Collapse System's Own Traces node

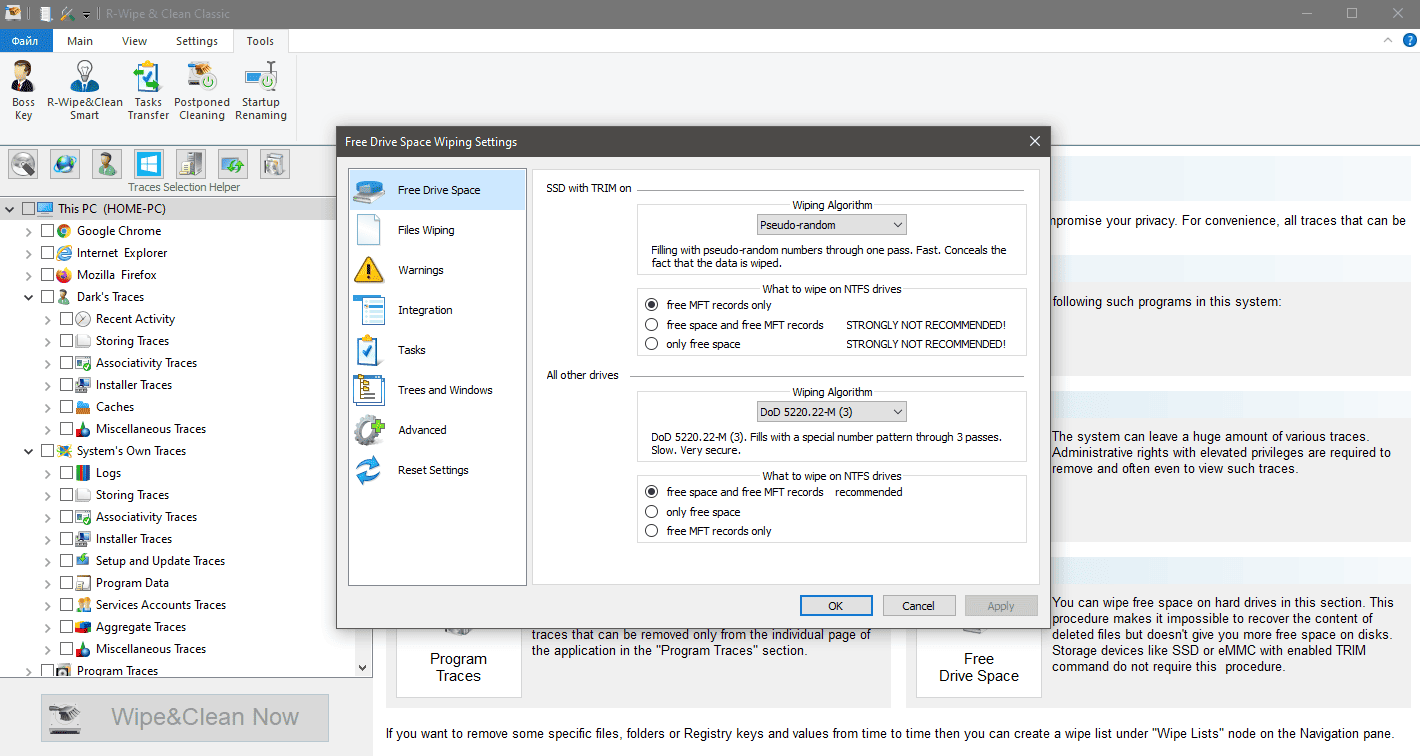tap(29, 451)
